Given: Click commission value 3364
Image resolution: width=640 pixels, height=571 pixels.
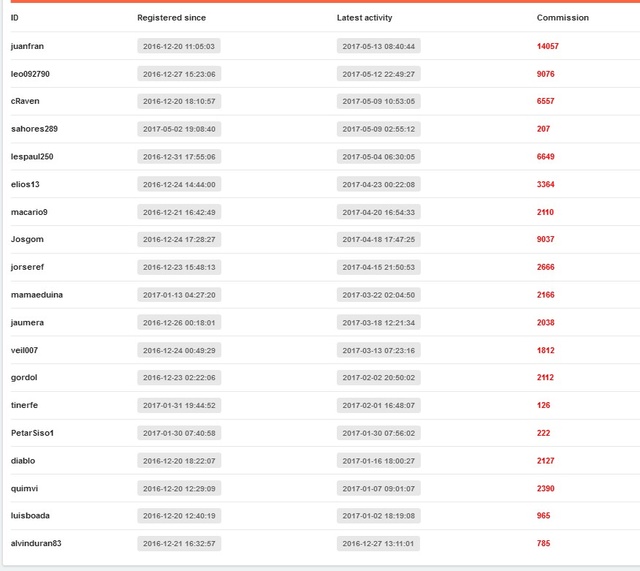Looking at the screenshot, I should [546, 184].
